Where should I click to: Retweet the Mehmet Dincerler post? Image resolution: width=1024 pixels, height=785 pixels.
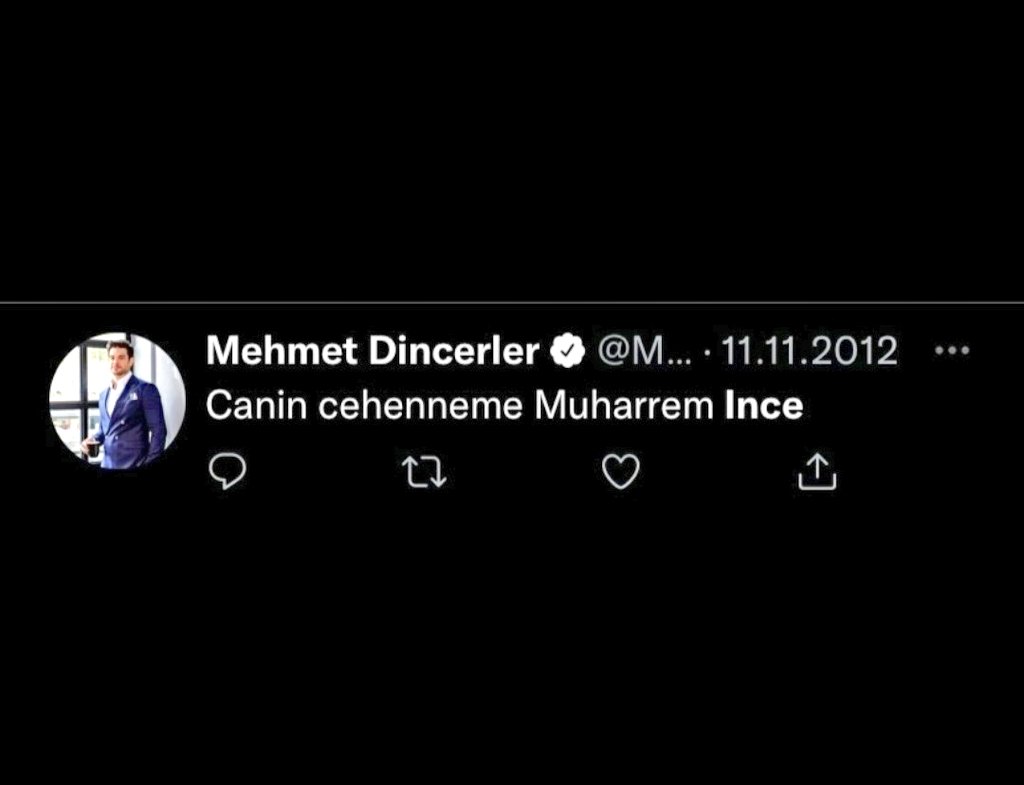pyautogui.click(x=424, y=472)
